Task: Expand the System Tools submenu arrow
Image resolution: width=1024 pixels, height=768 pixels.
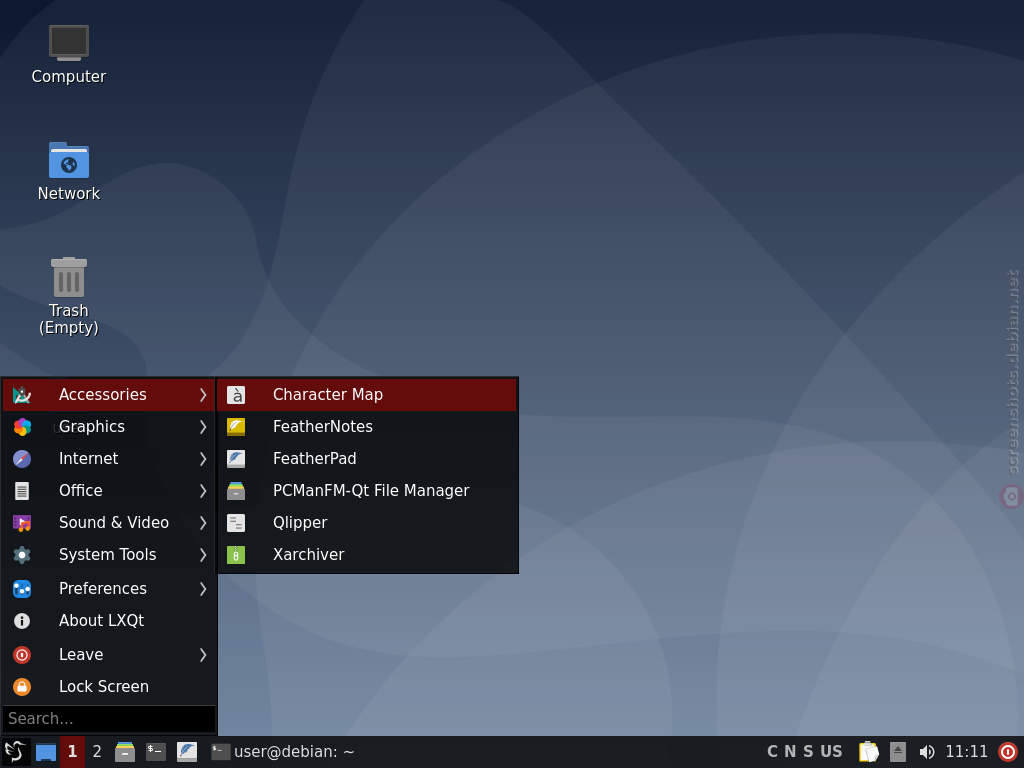Action: click(x=203, y=554)
